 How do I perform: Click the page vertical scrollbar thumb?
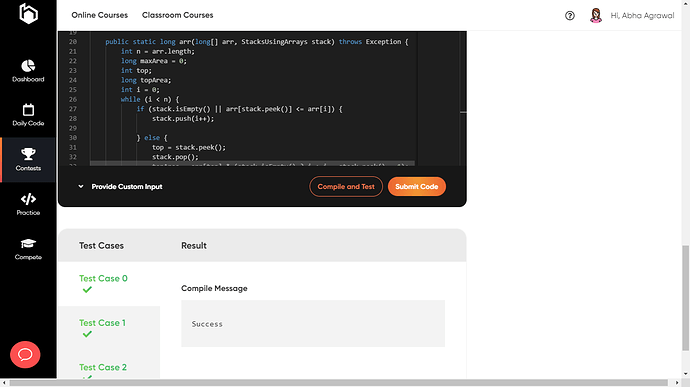(686, 298)
